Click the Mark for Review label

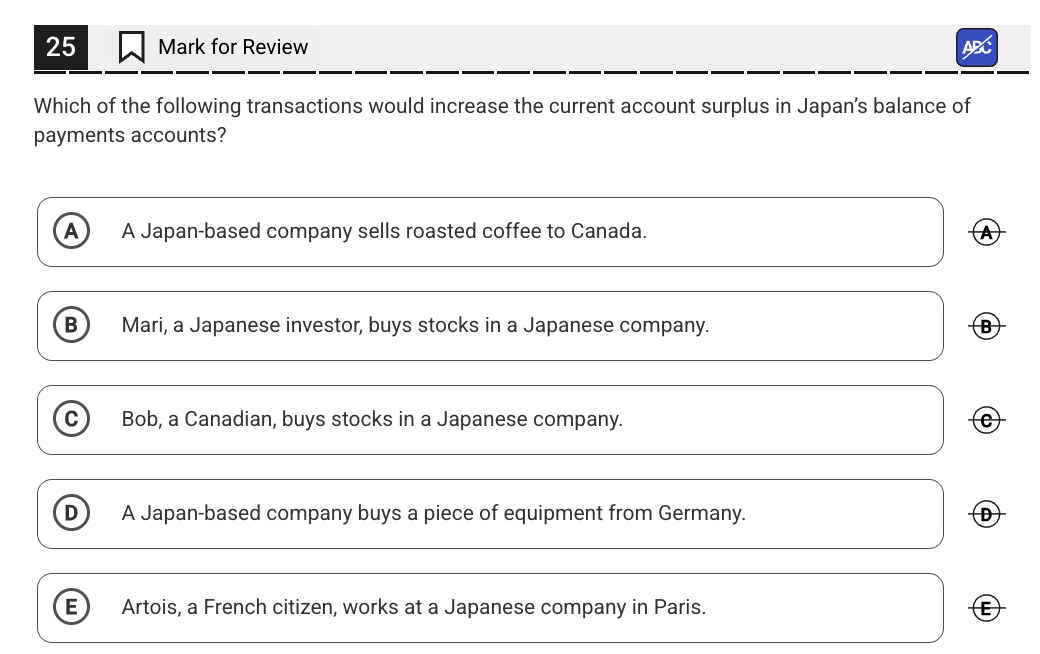[233, 47]
